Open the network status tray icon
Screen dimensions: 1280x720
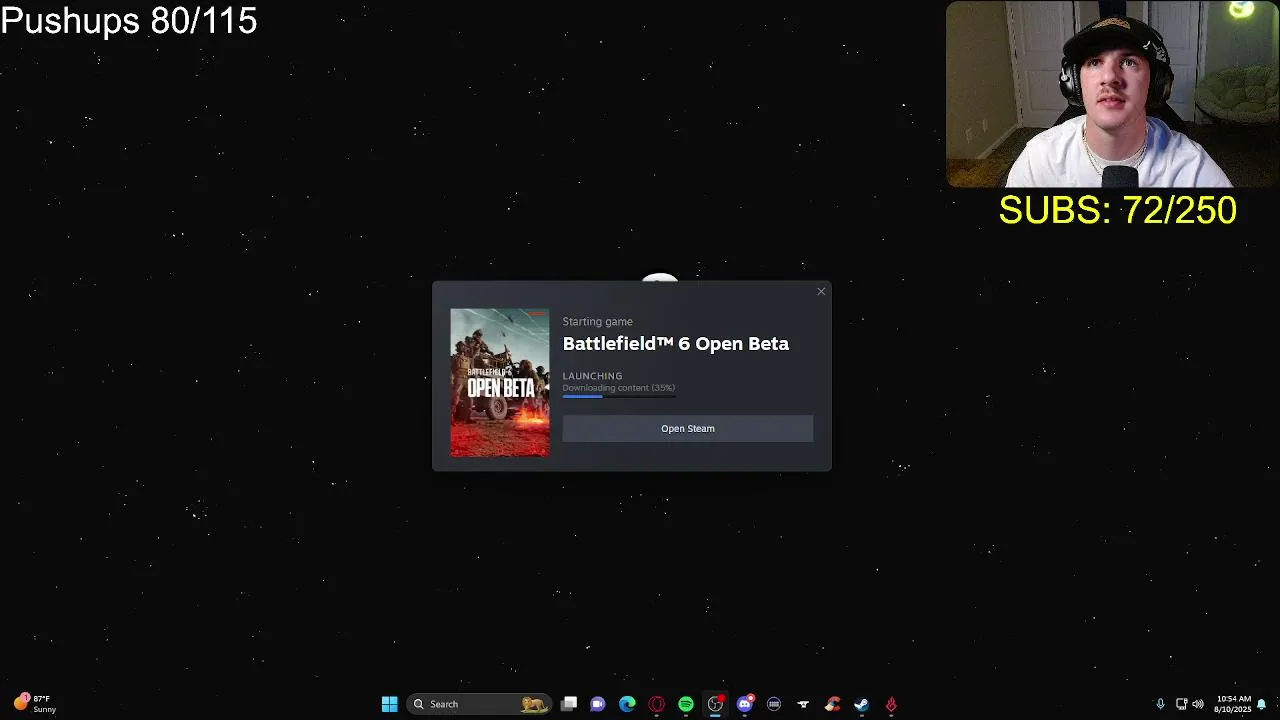(x=1181, y=704)
